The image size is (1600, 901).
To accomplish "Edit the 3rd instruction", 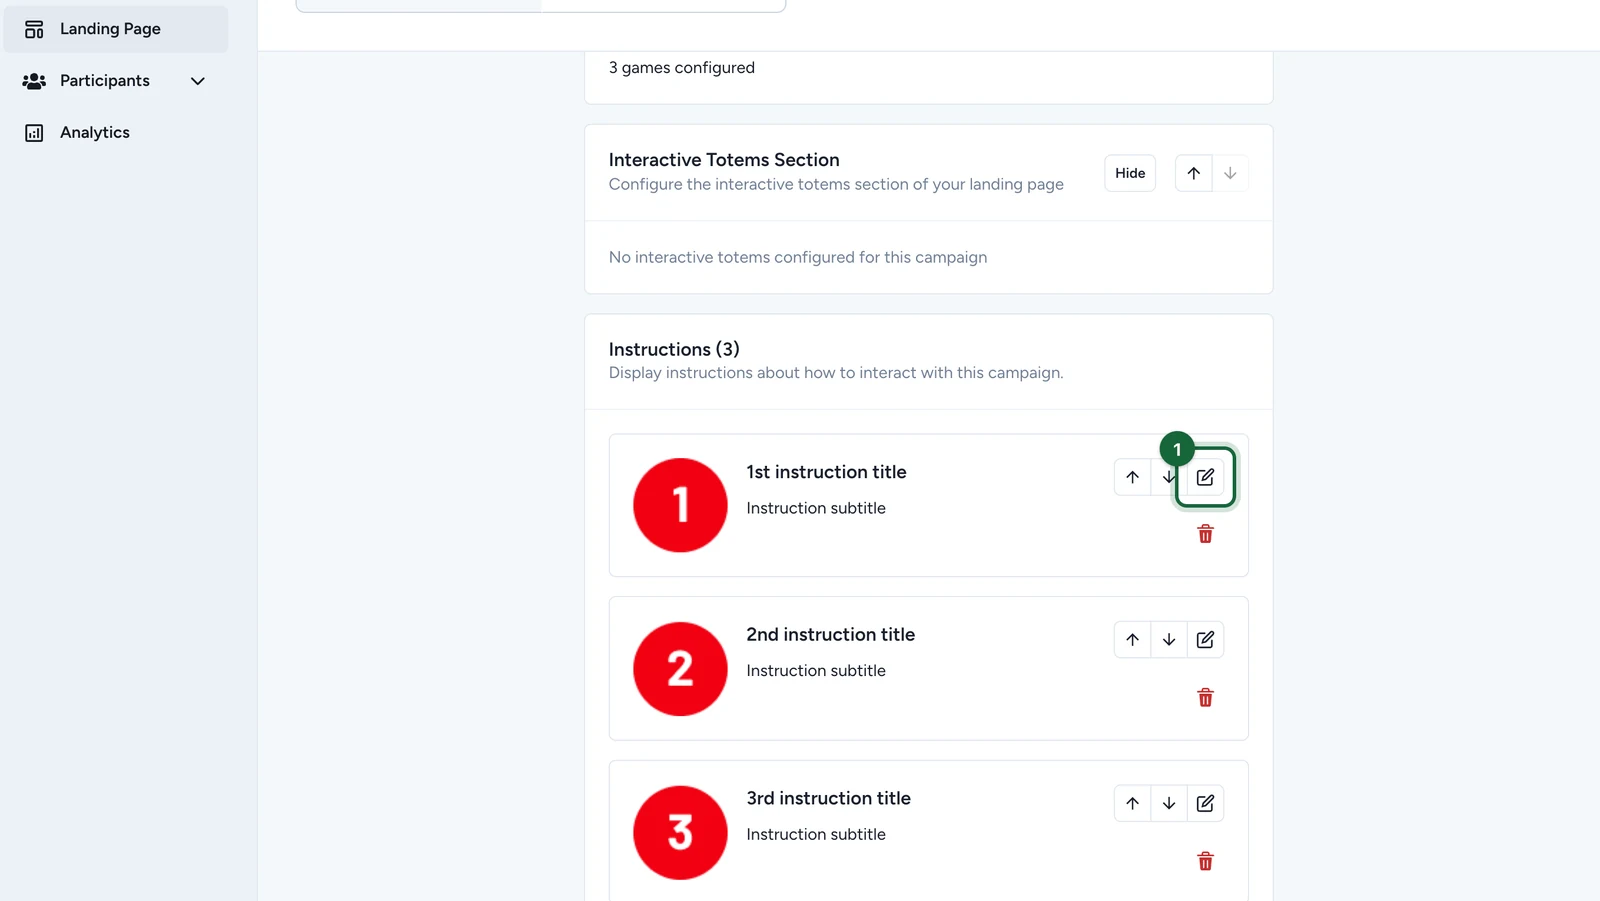I will tap(1205, 803).
